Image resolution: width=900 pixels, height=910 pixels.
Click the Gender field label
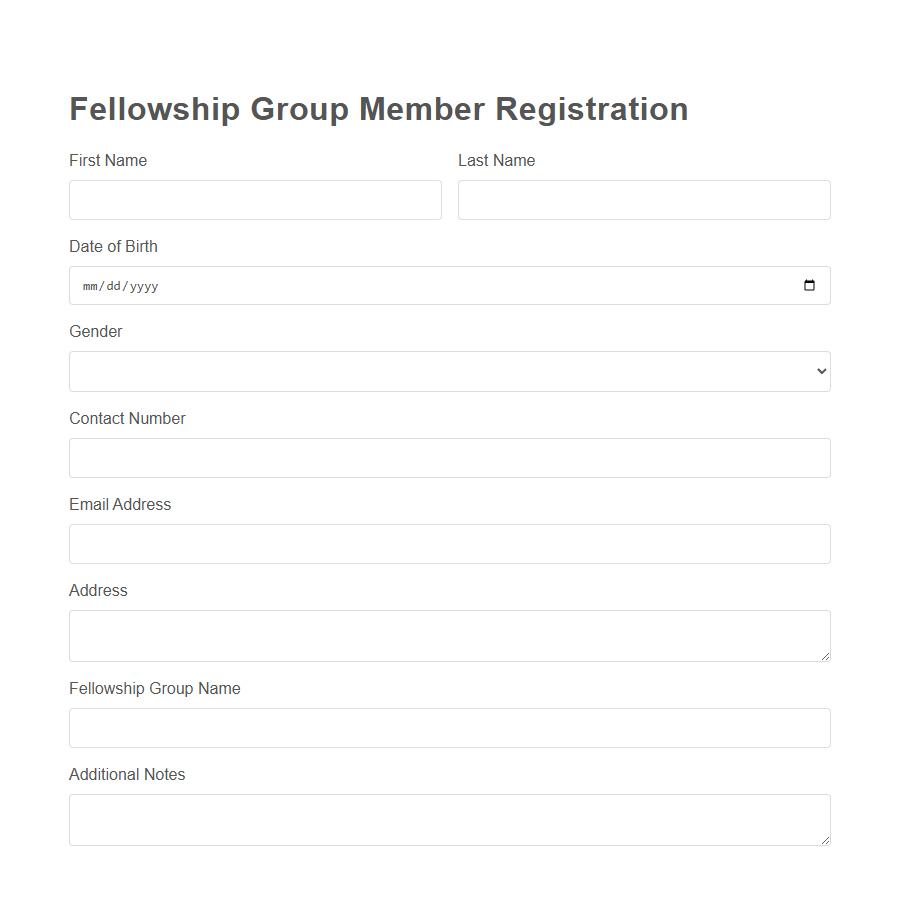pos(95,331)
